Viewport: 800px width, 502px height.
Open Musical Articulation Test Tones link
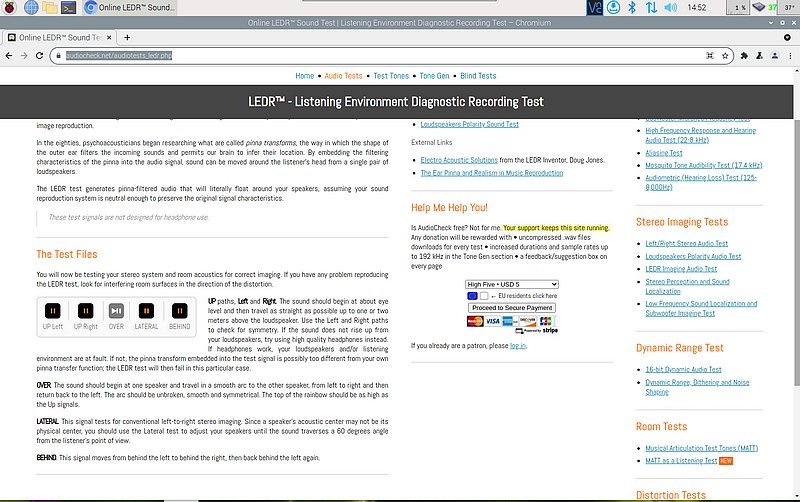702,448
